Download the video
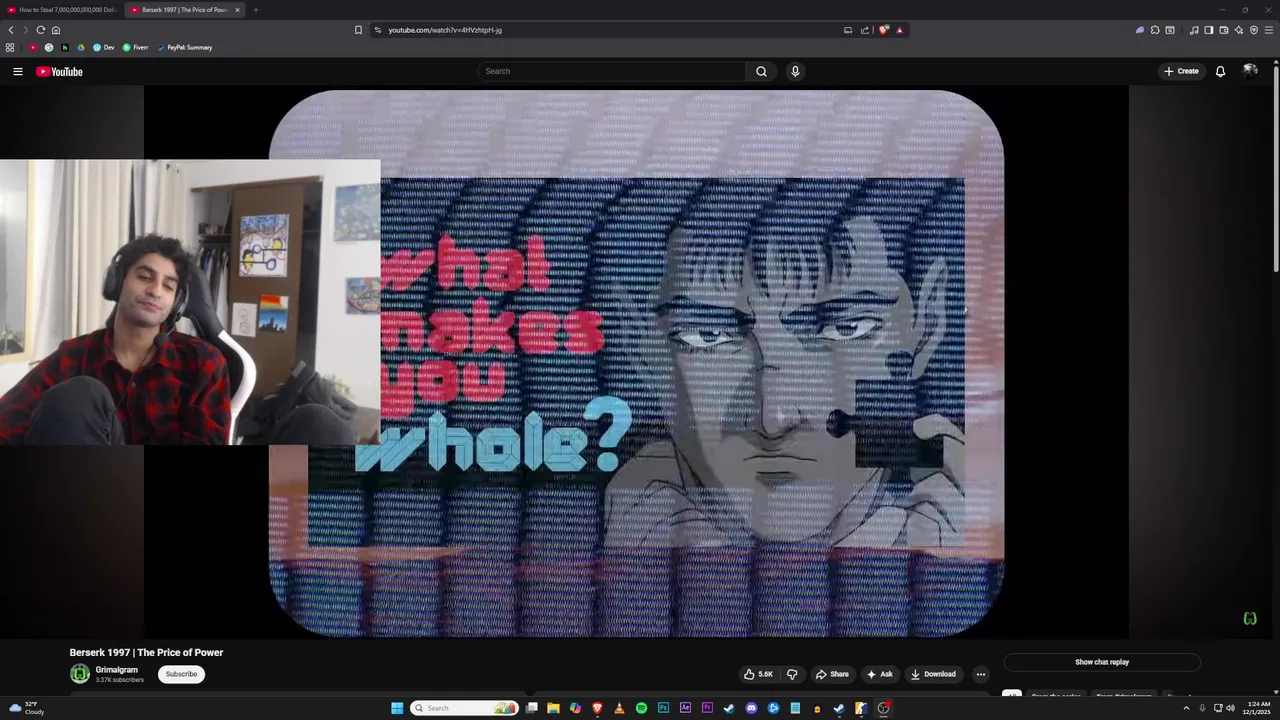The width and height of the screenshot is (1280, 720). (x=933, y=674)
